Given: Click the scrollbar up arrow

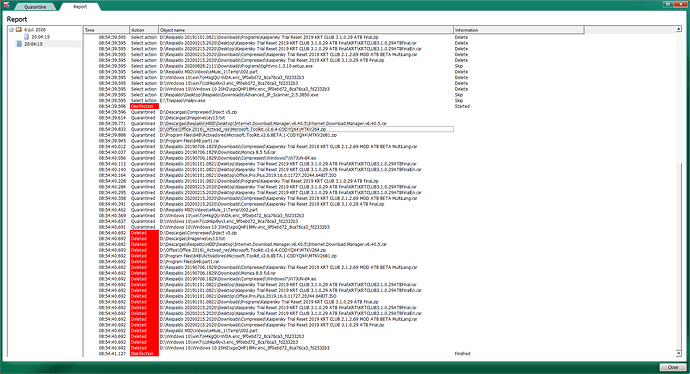Looking at the screenshot, I should click(679, 29).
